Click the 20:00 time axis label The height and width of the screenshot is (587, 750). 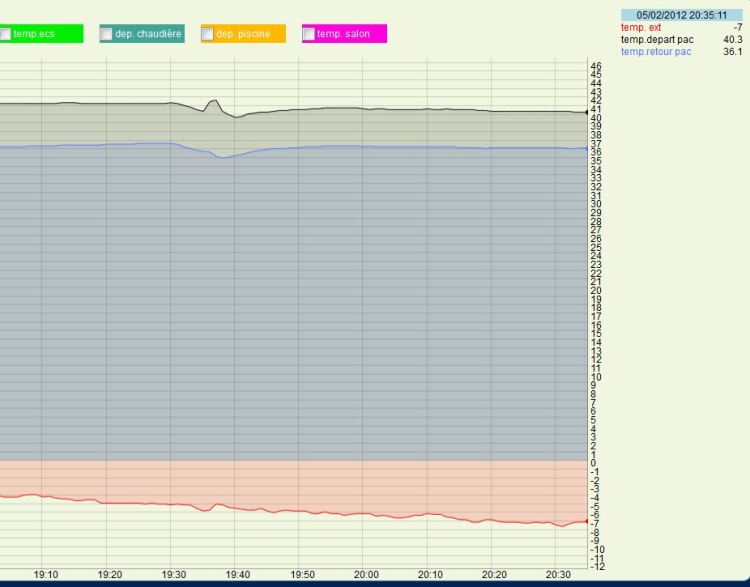tap(366, 575)
